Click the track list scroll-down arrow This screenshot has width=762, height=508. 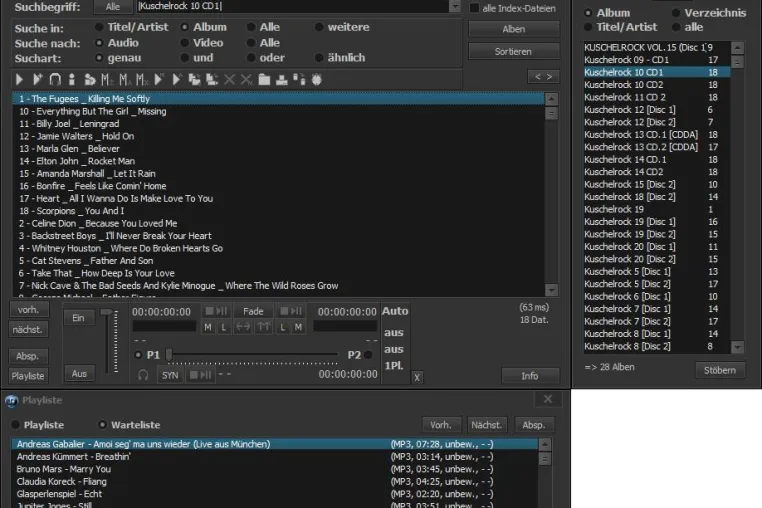pos(551,290)
